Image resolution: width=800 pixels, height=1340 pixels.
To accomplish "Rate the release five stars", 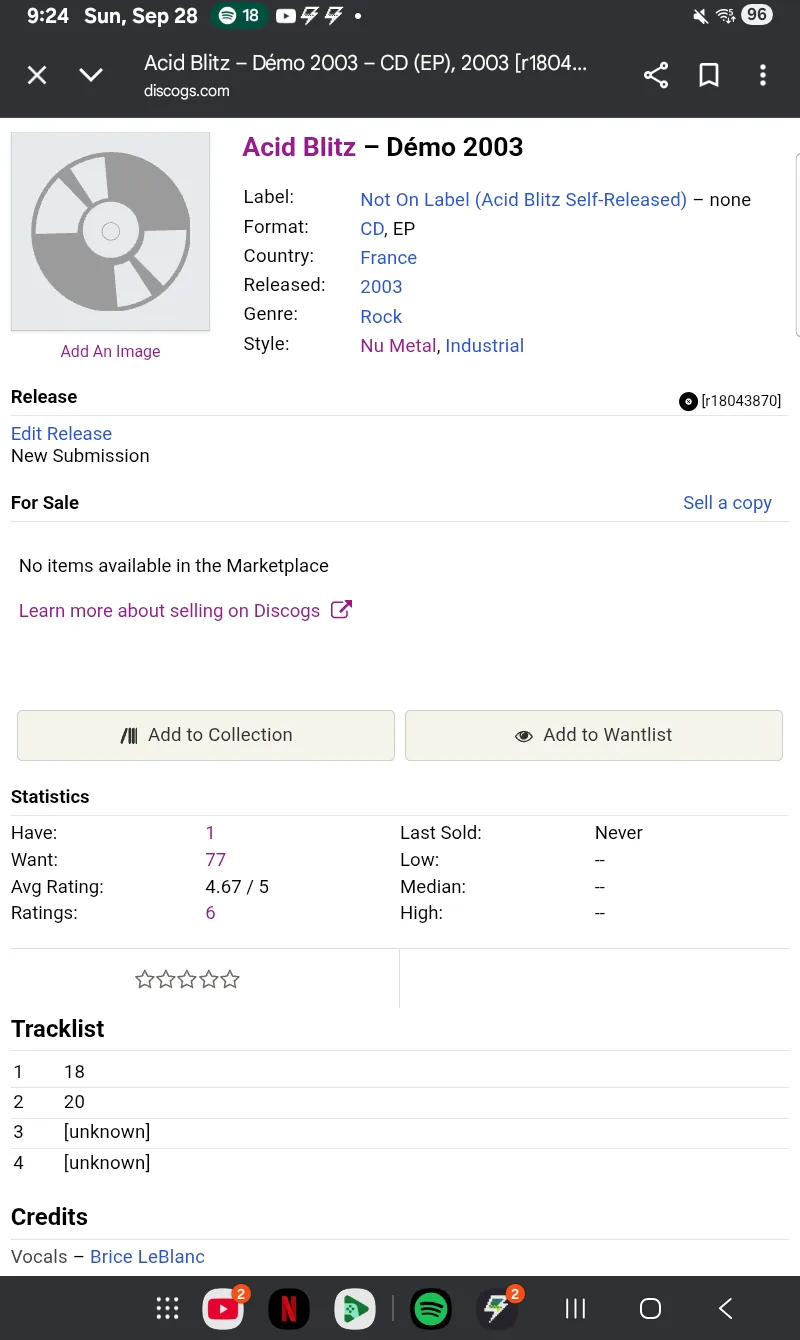I will coord(230,980).
